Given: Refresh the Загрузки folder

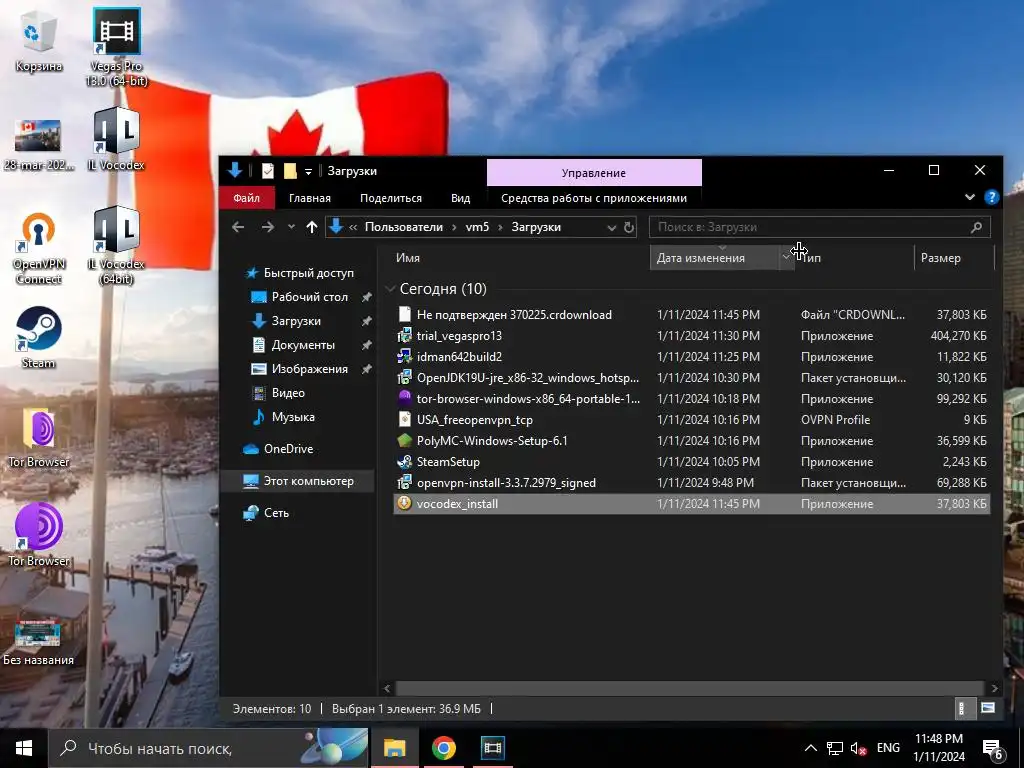Looking at the screenshot, I should coord(628,227).
